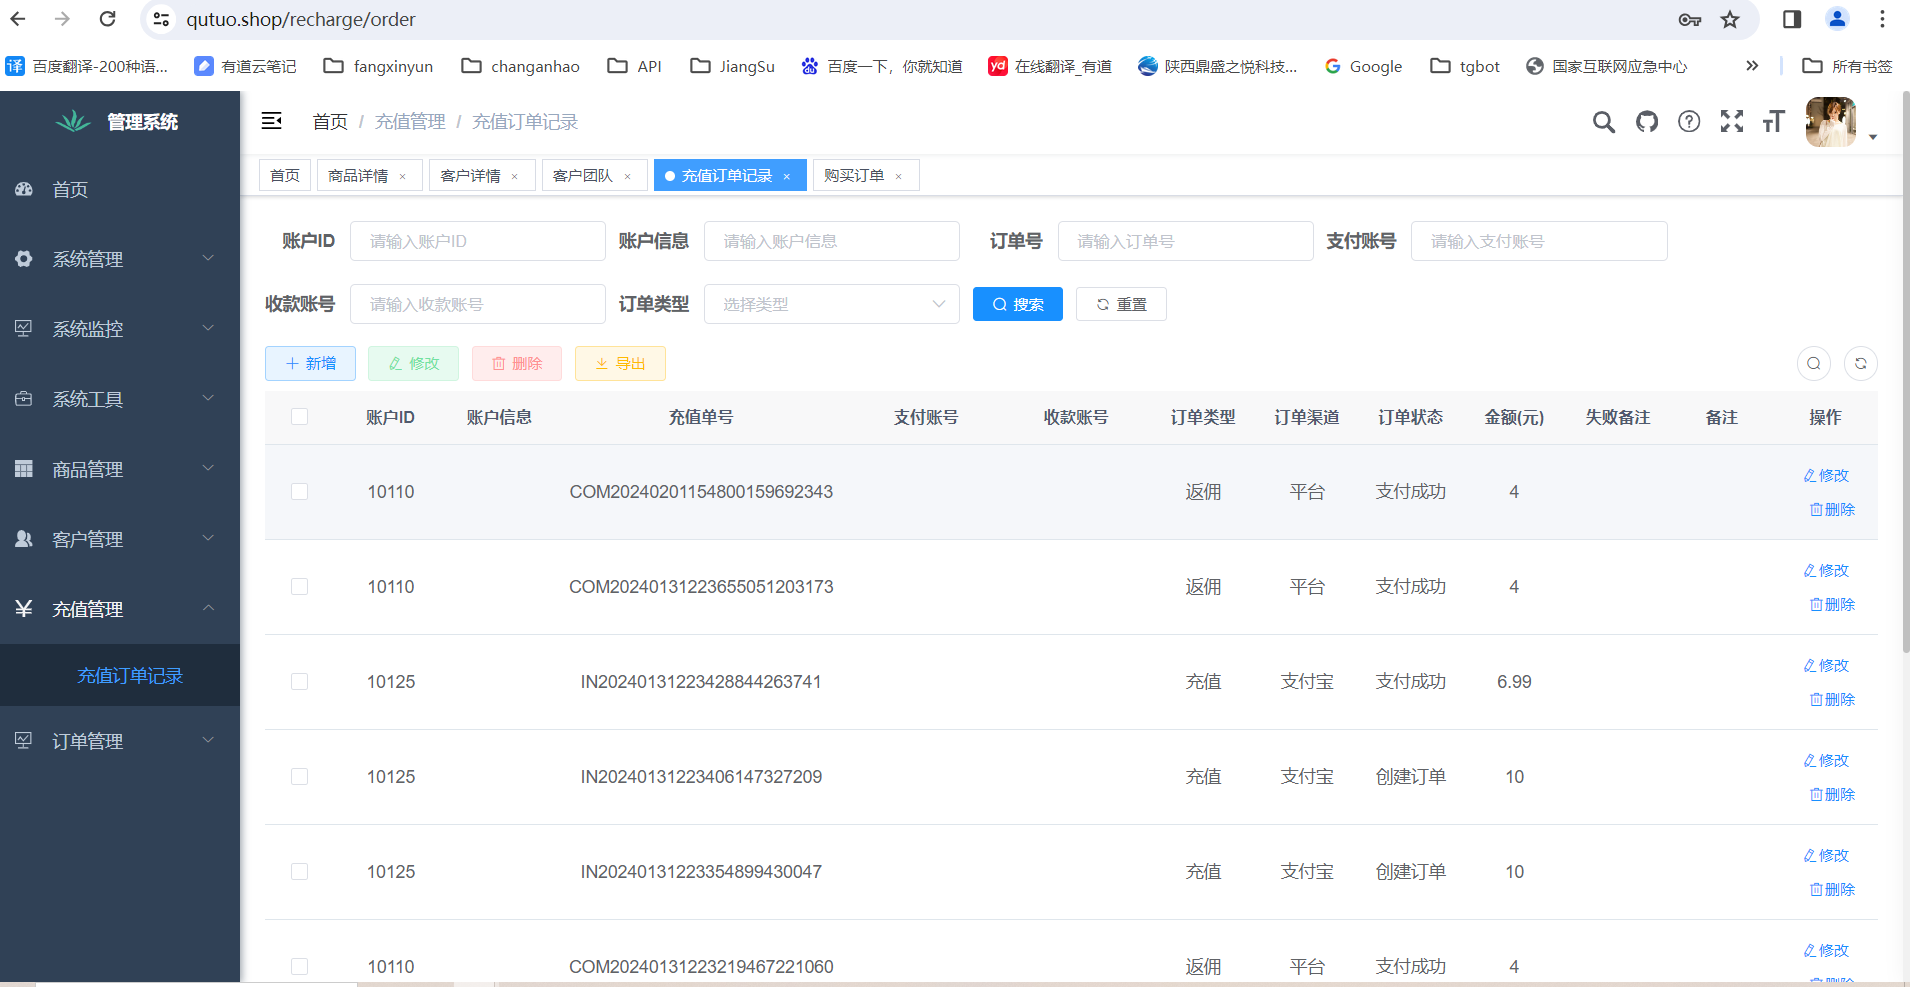
Task: Open the font size setting icon
Action: (x=1774, y=122)
